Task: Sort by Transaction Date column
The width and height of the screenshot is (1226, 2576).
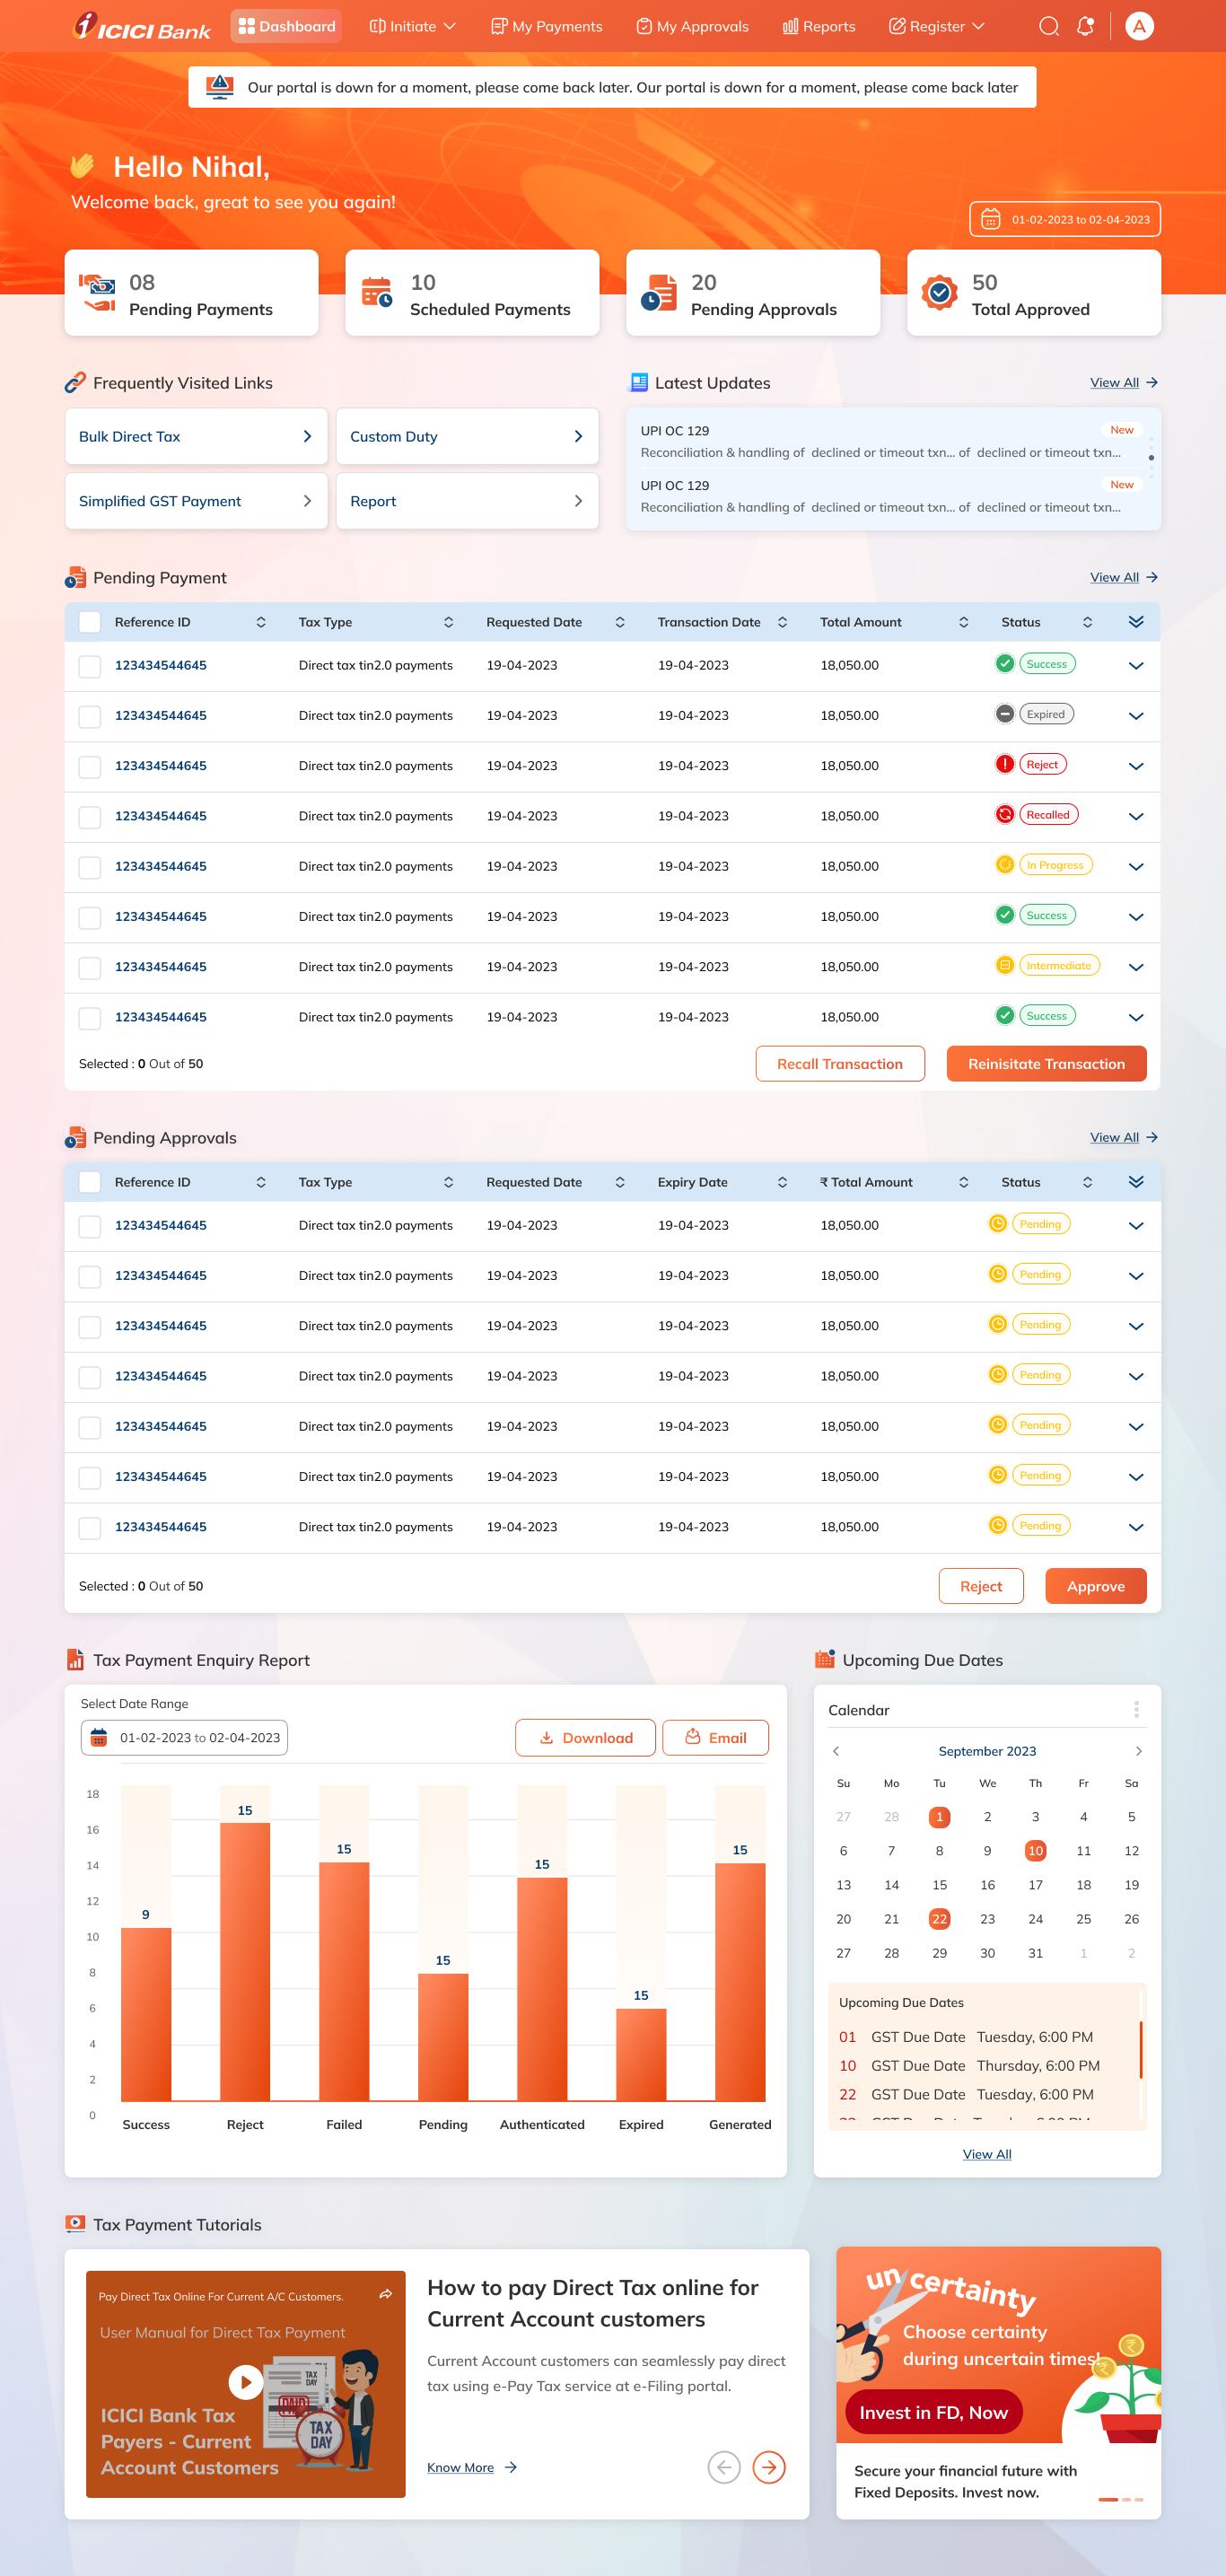Action: pyautogui.click(x=782, y=622)
